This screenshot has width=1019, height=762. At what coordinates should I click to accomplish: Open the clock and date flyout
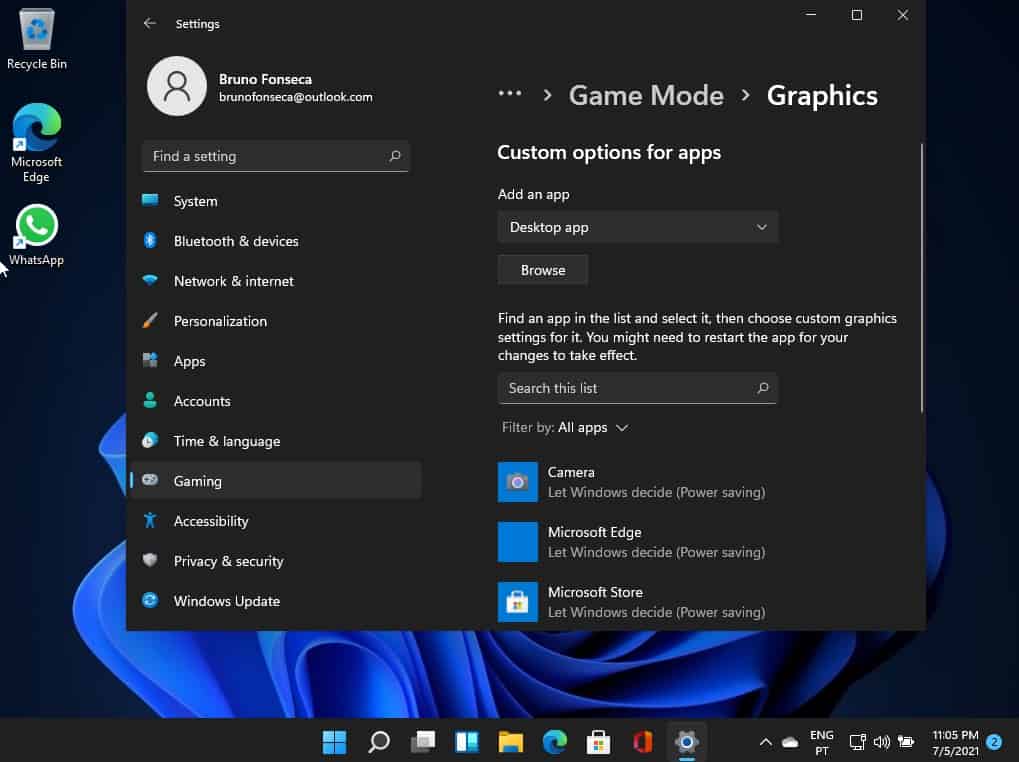(x=955, y=743)
